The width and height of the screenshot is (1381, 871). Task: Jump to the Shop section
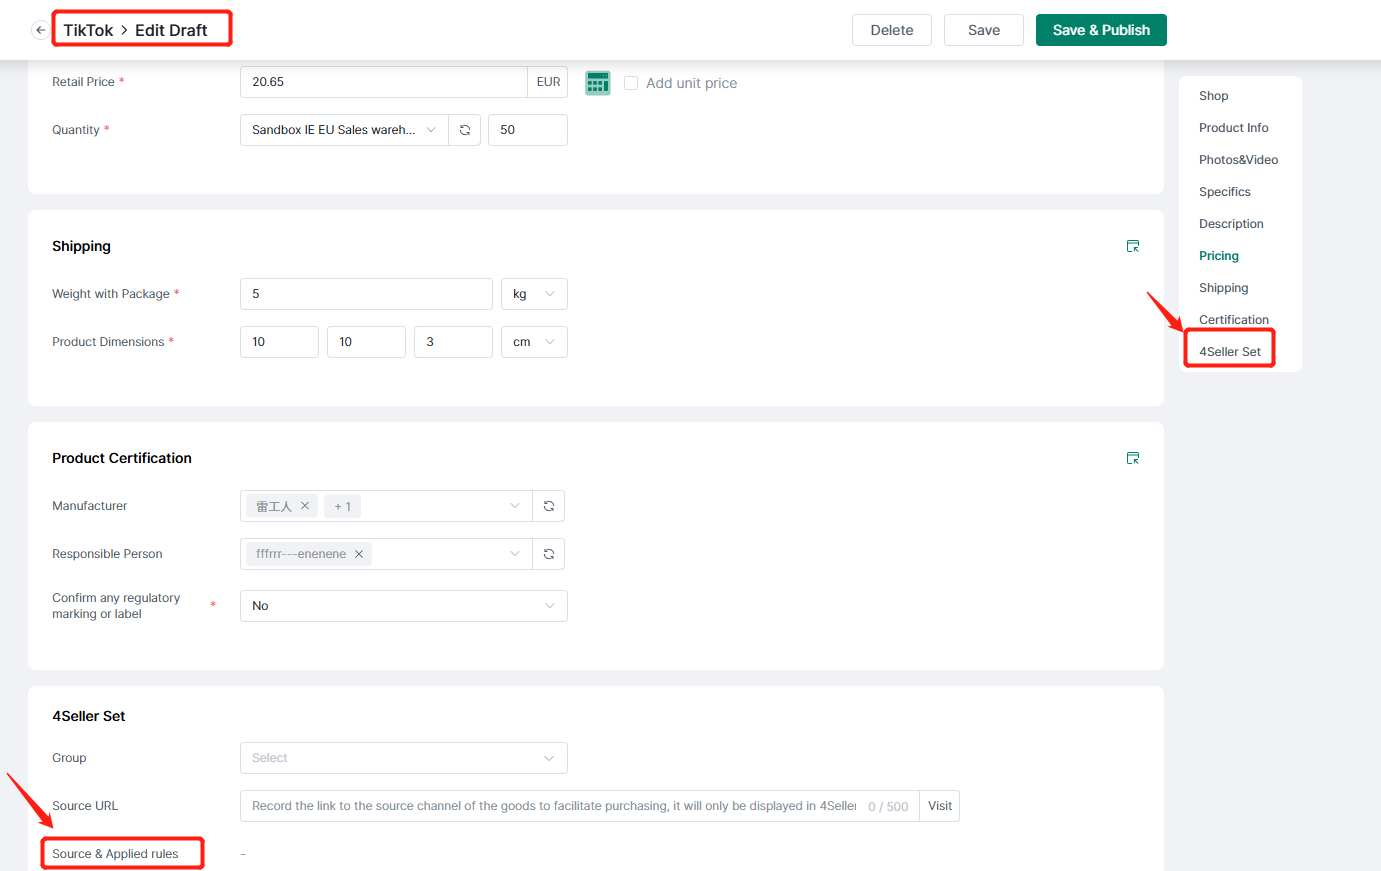click(x=1214, y=96)
